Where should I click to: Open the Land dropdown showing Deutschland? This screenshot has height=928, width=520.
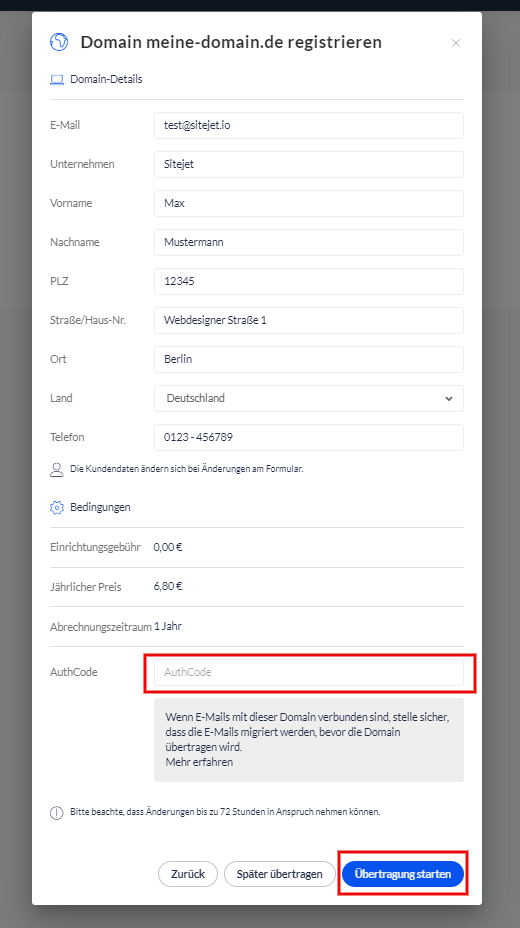pyautogui.click(x=309, y=398)
